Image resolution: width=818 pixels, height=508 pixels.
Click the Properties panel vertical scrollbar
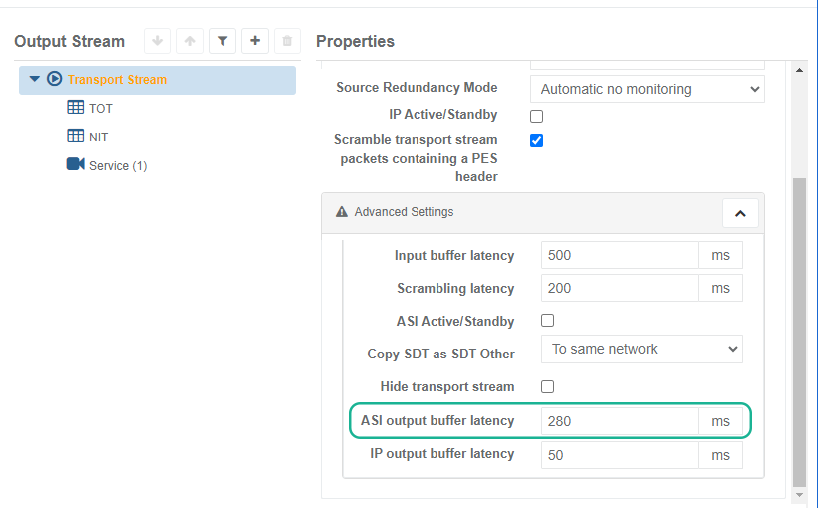tap(798, 330)
